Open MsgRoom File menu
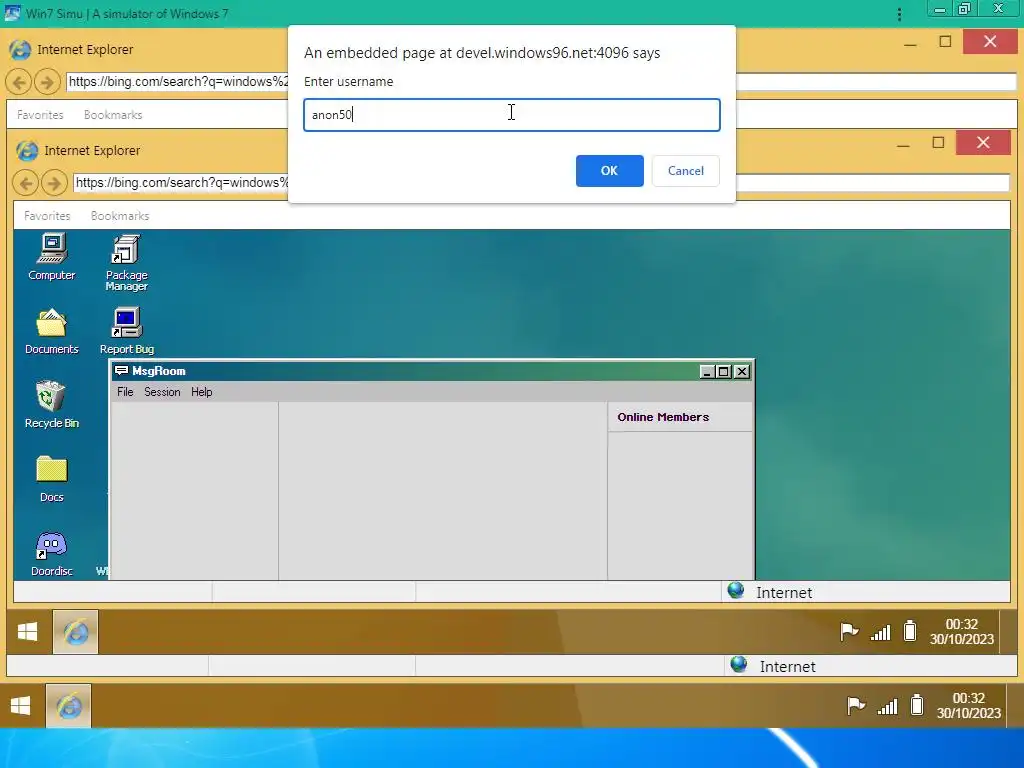This screenshot has height=768, width=1024. pos(125,392)
